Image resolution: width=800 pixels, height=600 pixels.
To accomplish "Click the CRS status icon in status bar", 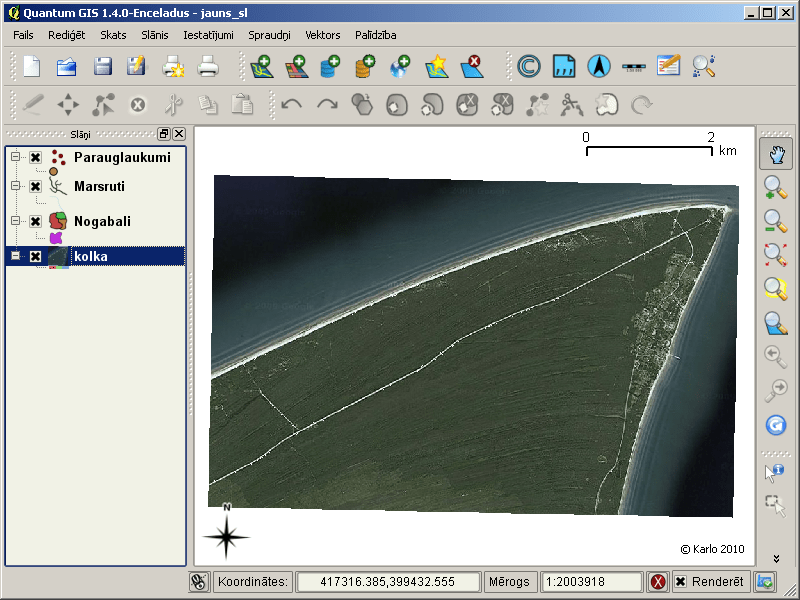I will point(765,581).
